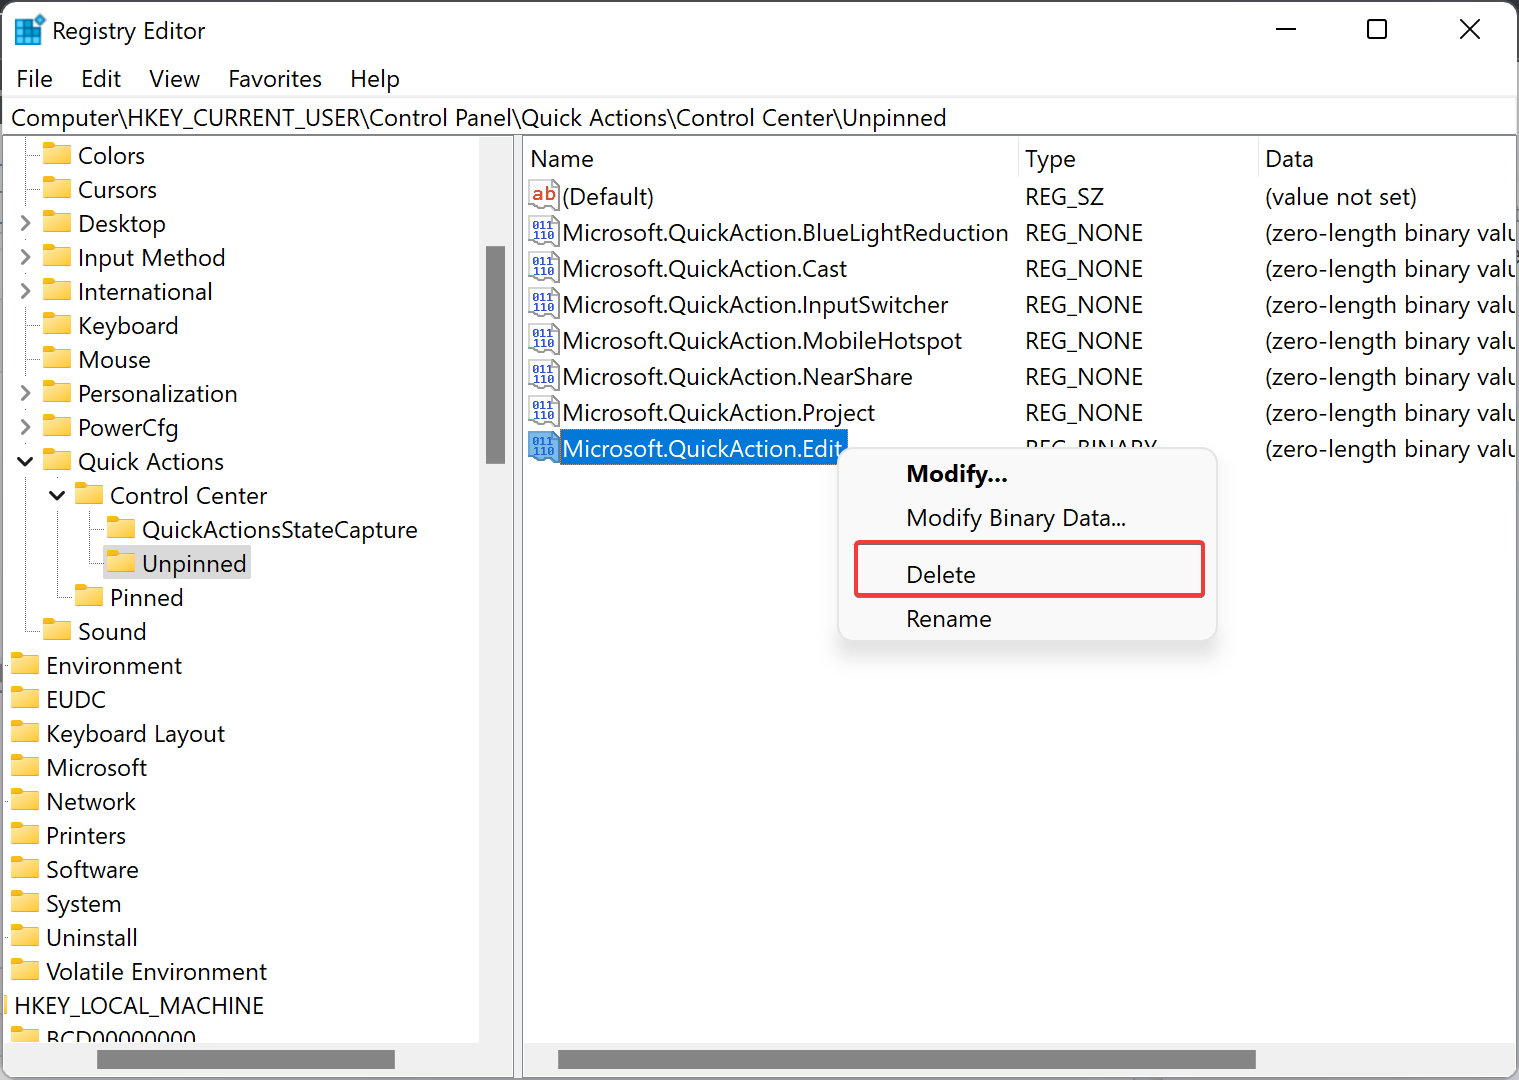Click the InputSwitcher binary value icon
1519x1080 pixels.
[x=544, y=303]
